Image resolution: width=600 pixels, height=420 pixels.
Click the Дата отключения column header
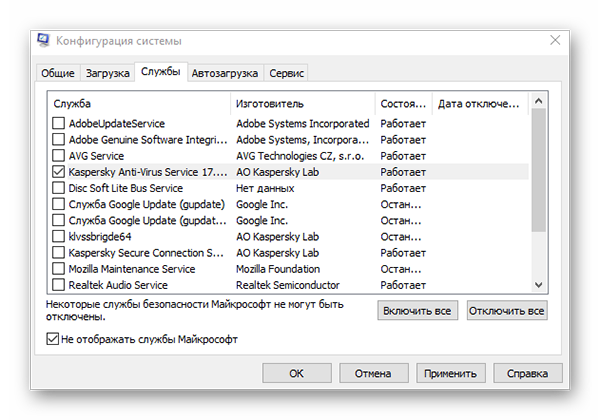(480, 104)
